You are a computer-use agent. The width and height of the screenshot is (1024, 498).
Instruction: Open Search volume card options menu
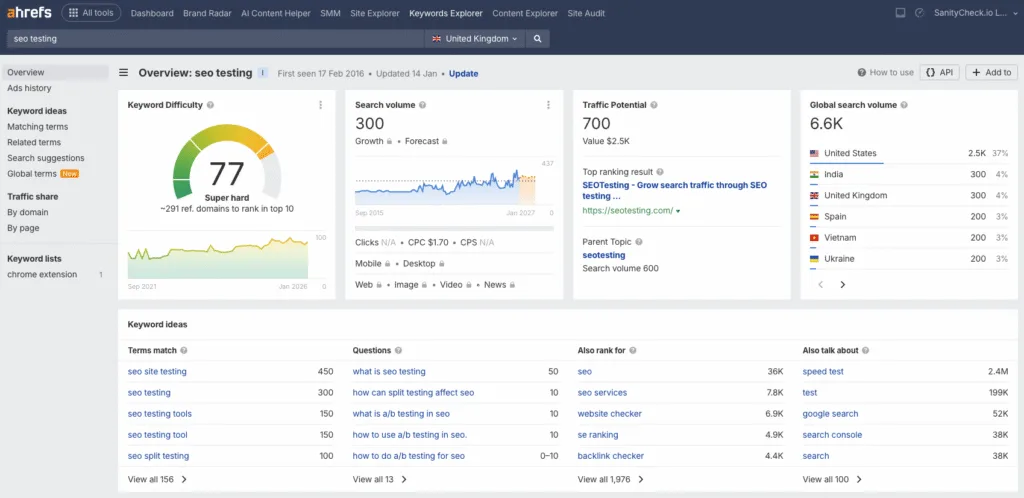point(548,105)
